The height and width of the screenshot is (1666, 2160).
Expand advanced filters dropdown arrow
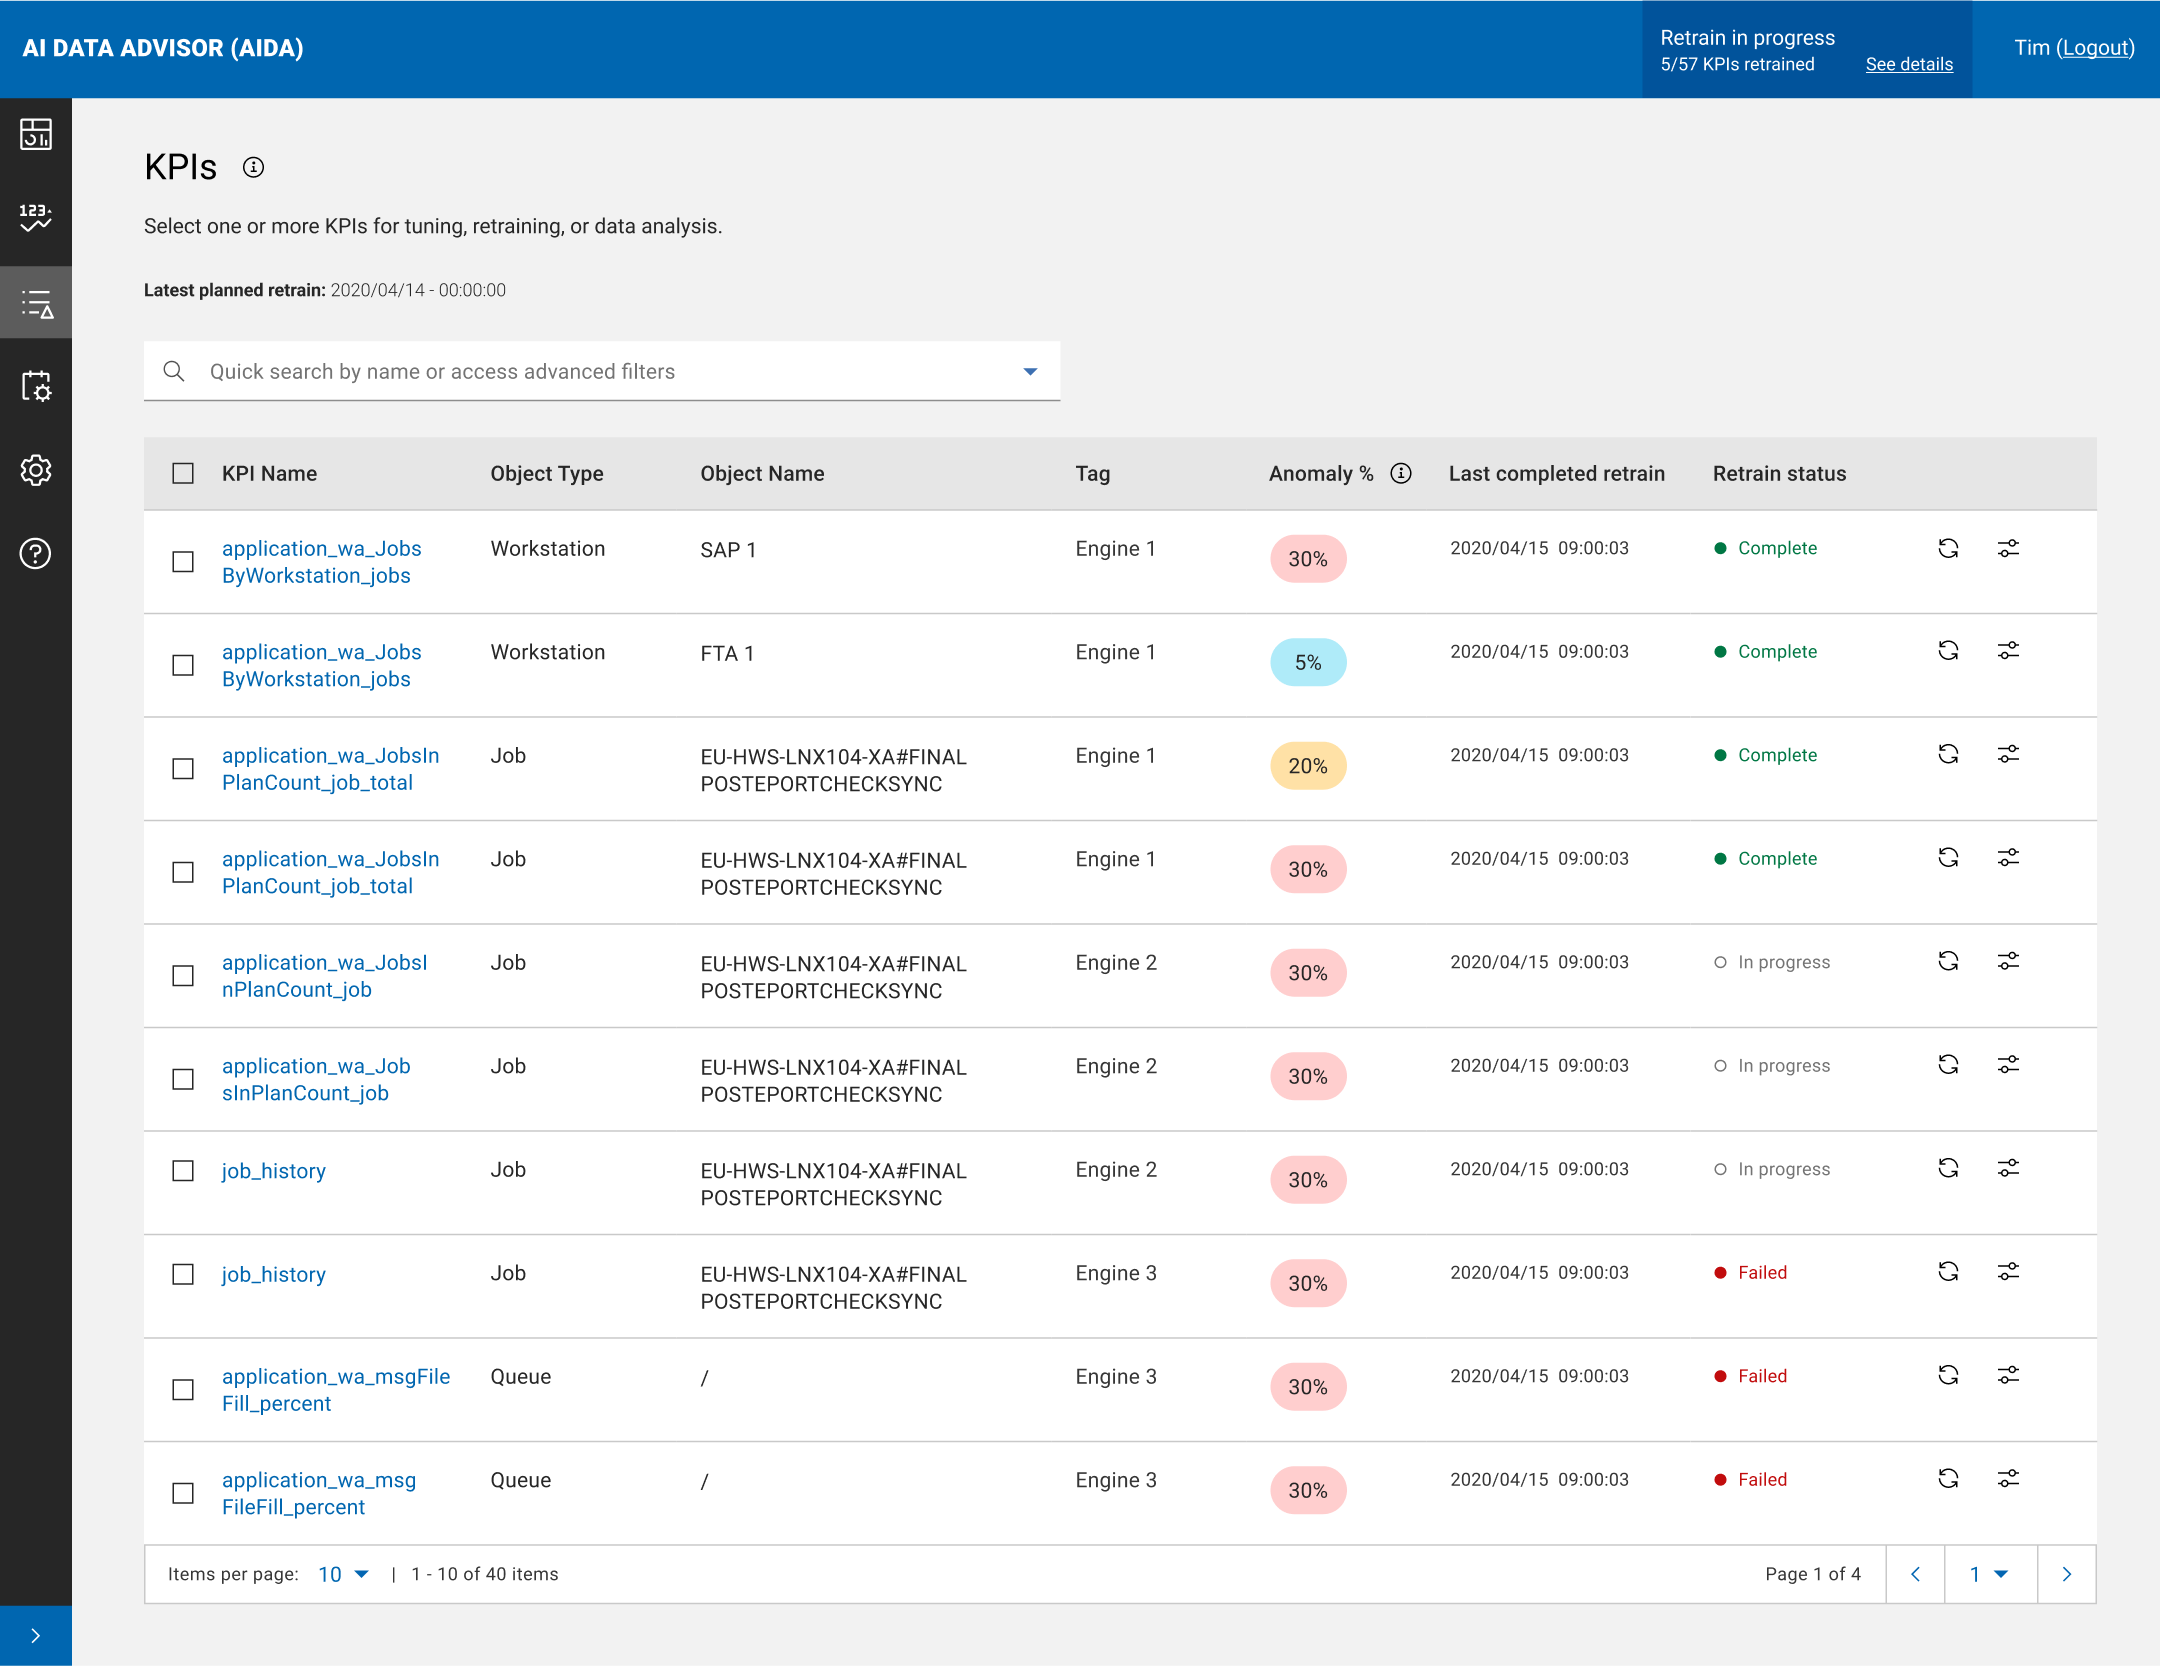click(1030, 372)
